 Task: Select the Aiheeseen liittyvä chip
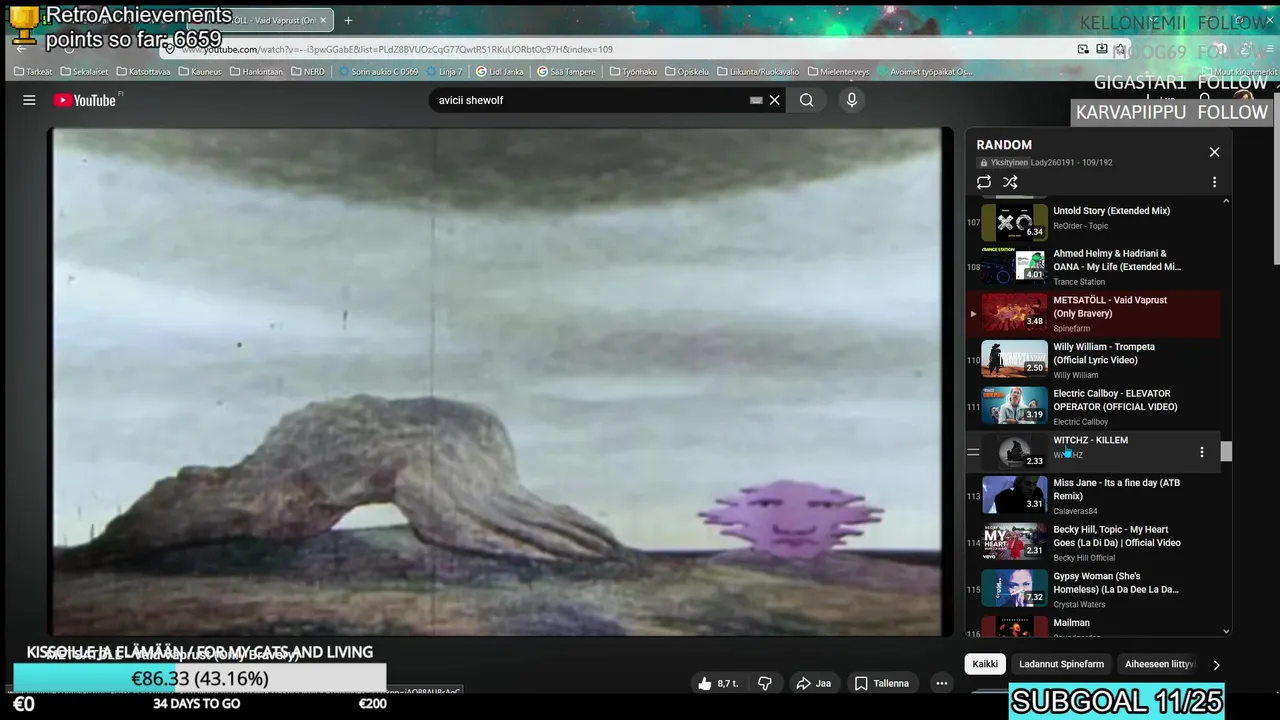tap(1158, 664)
